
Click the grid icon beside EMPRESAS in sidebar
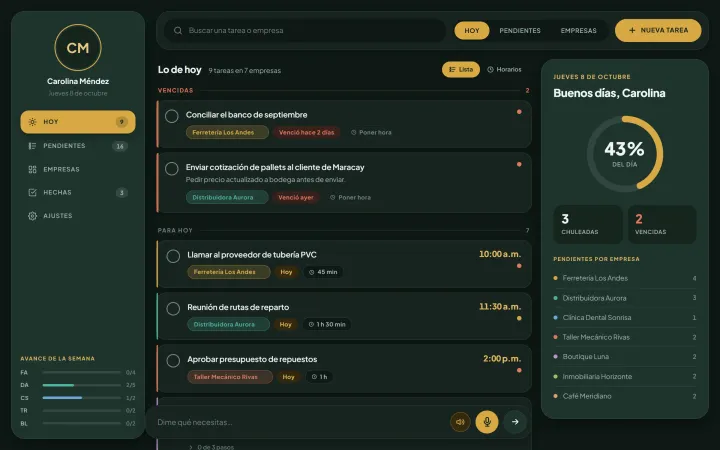tap(32, 169)
